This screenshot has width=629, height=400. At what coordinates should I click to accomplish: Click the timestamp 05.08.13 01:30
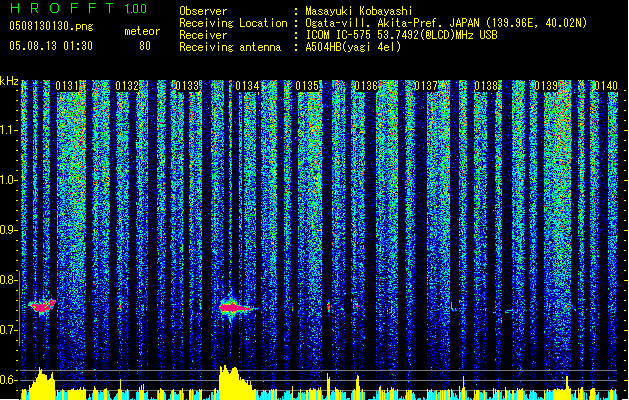point(51,45)
